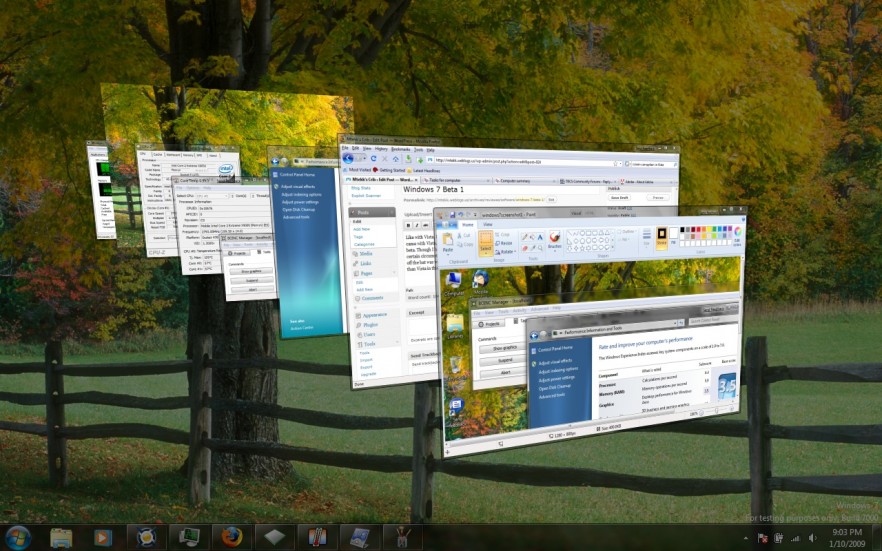Open the Brushes tool in Paint

(x=555, y=240)
